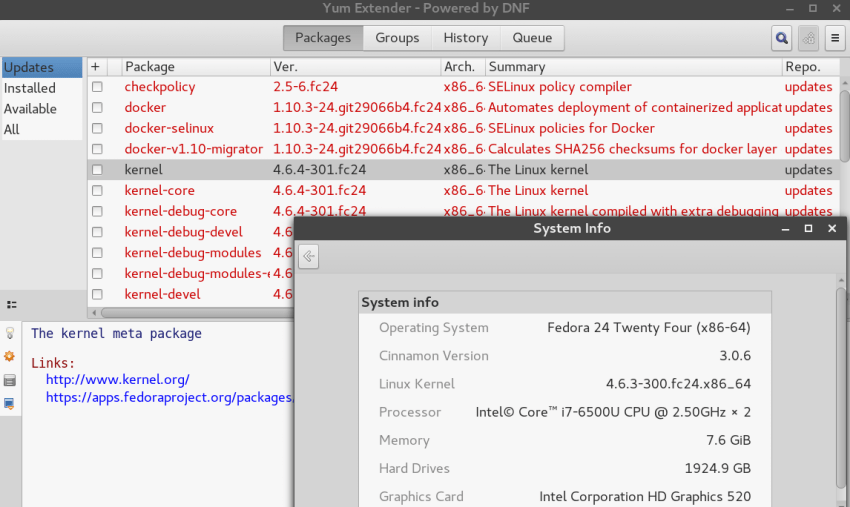Select the kernel-core package name

(159, 190)
